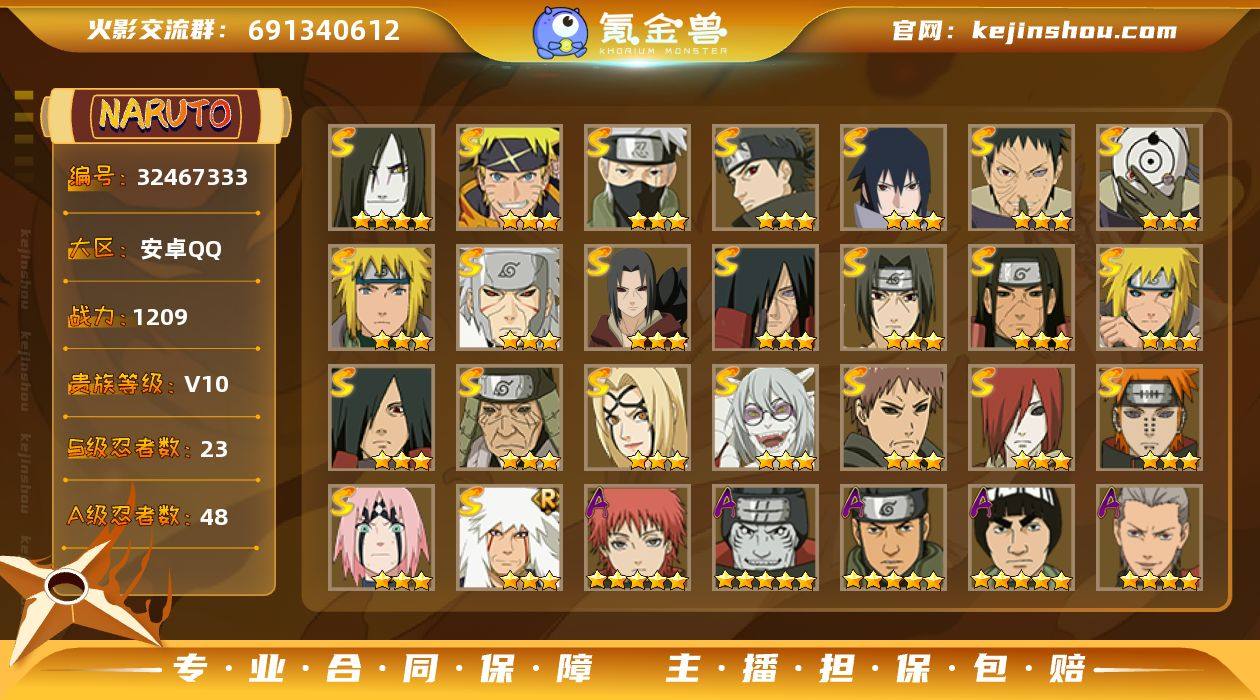Viewport: 1260px width, 700px height.
Task: Click the NARUTO scroll title banner
Action: click(x=165, y=114)
